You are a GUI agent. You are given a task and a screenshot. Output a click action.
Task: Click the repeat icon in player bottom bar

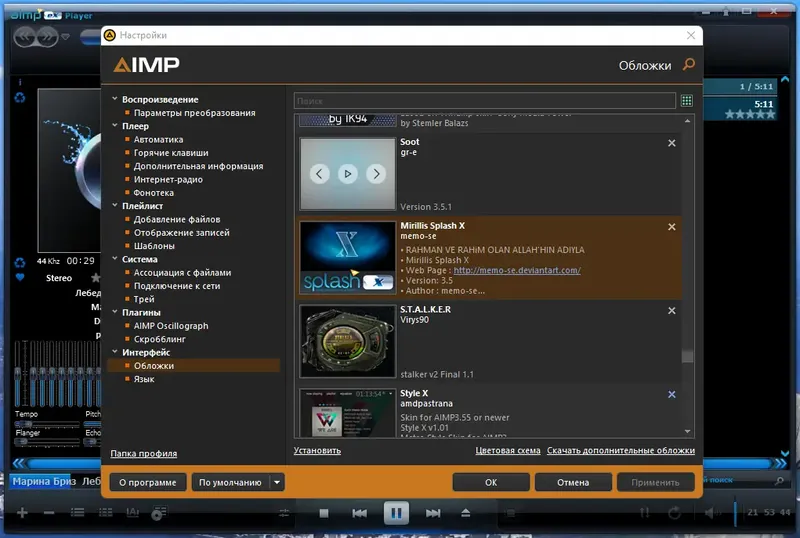(674, 512)
